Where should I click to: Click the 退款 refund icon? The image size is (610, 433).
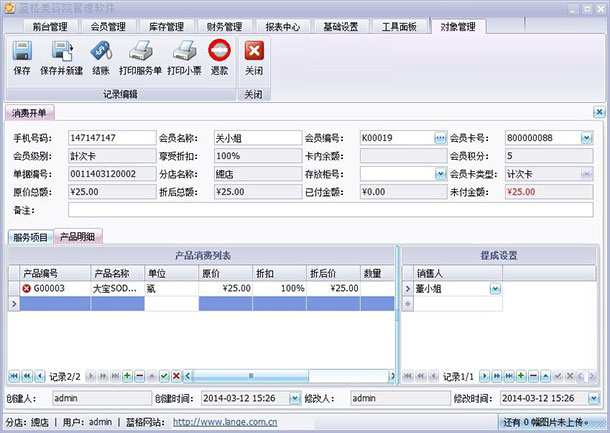[x=219, y=50]
